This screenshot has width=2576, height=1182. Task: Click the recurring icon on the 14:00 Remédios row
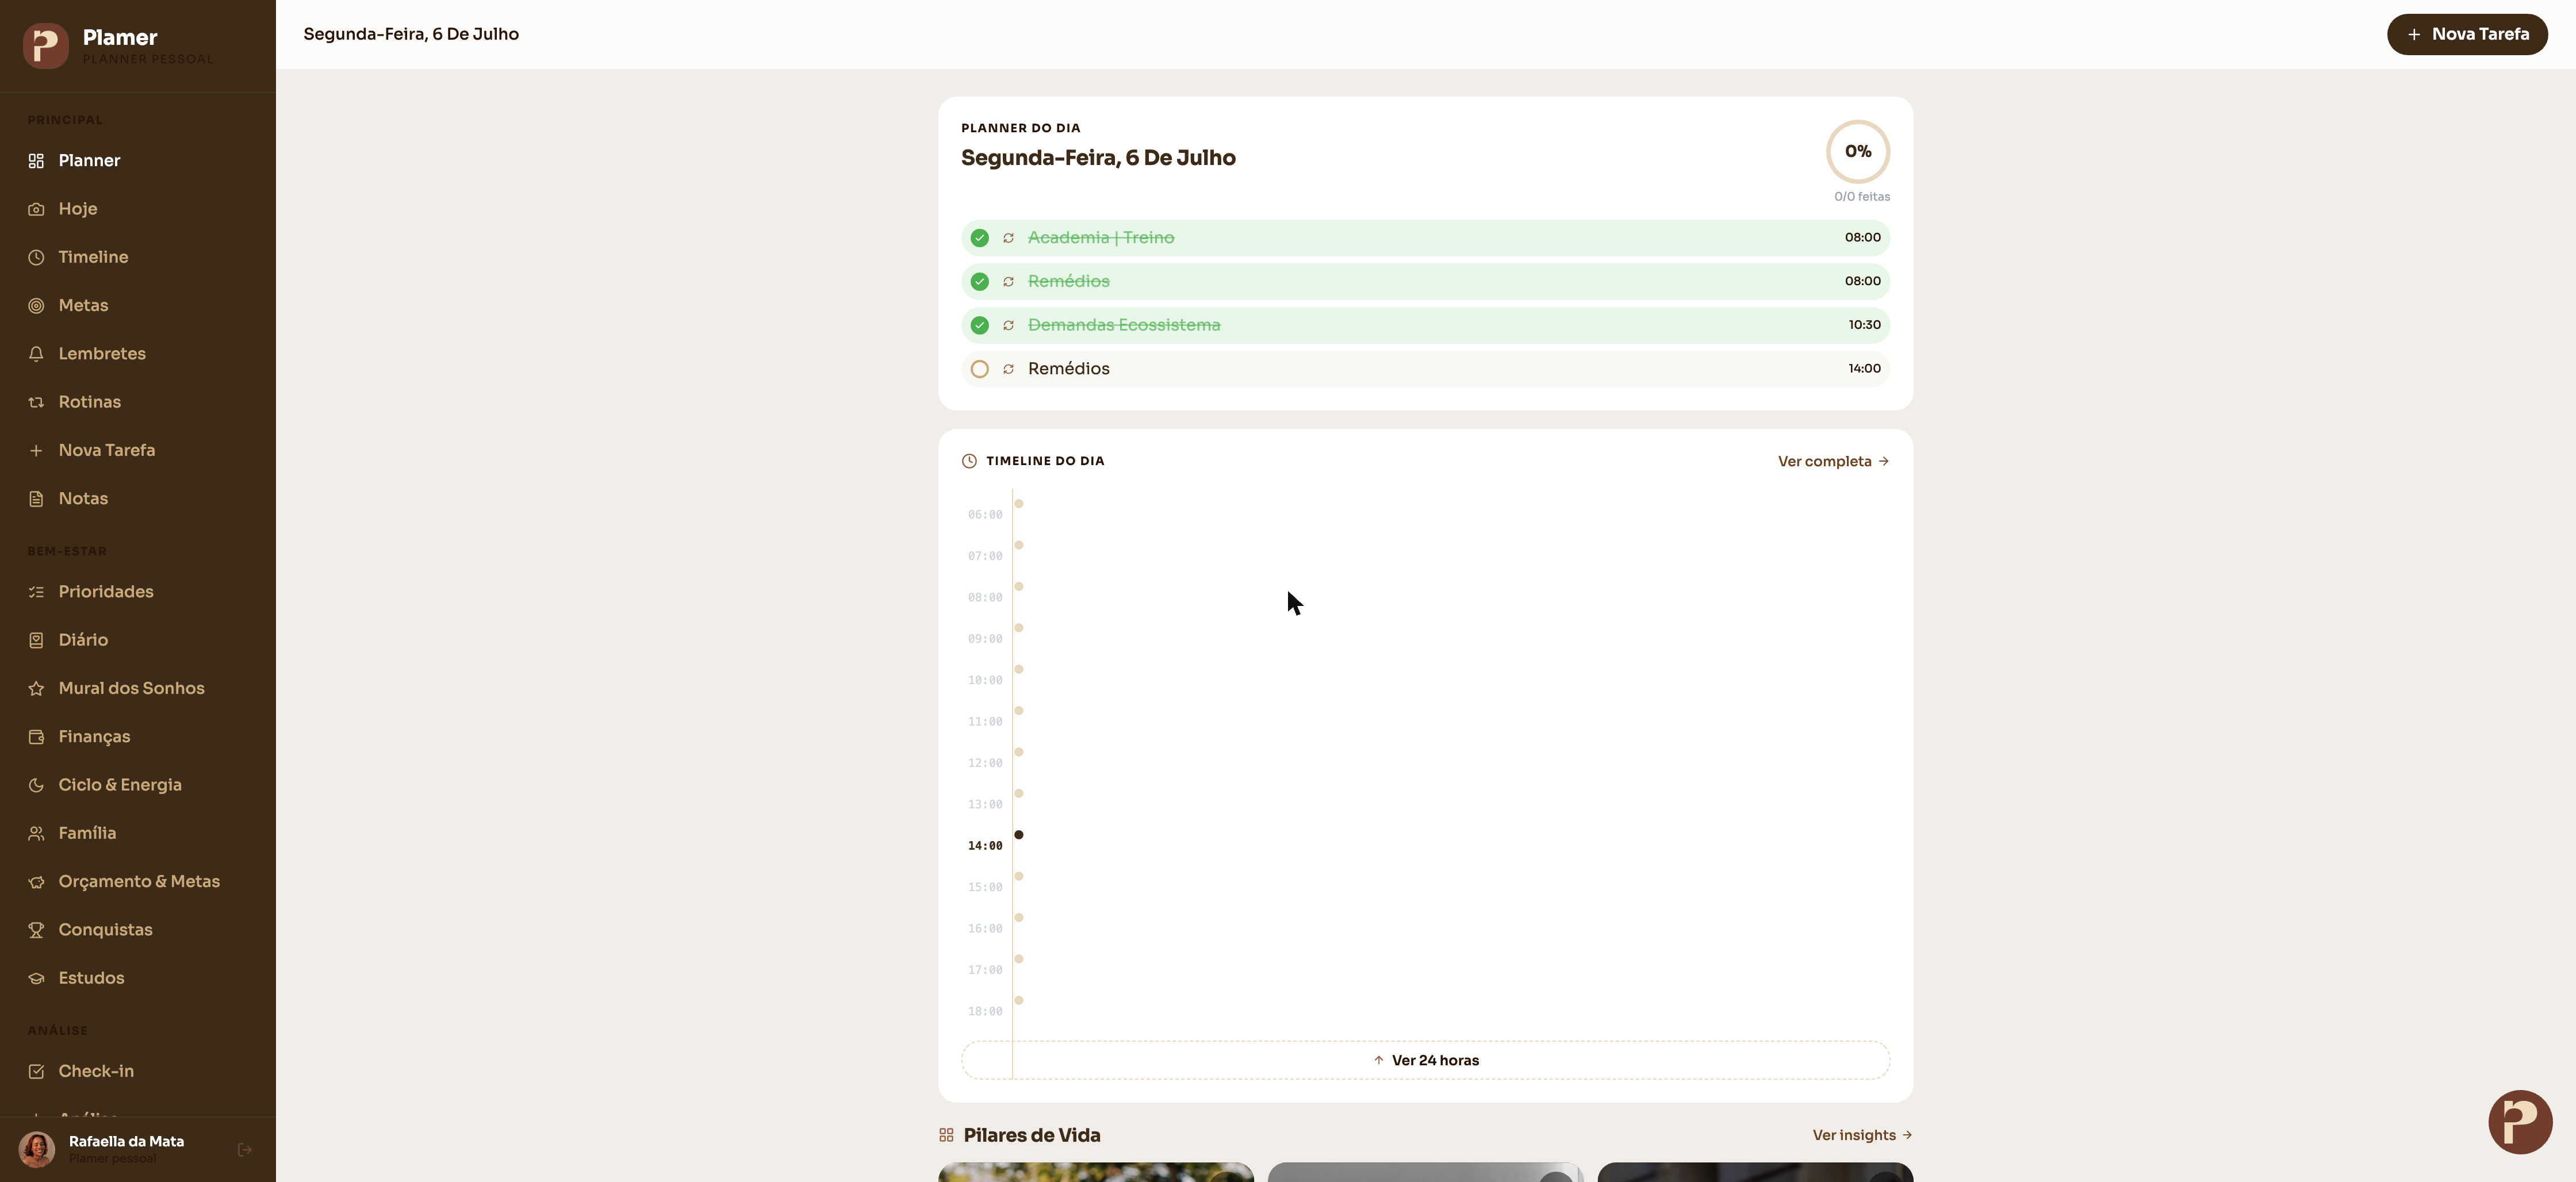tap(1008, 369)
